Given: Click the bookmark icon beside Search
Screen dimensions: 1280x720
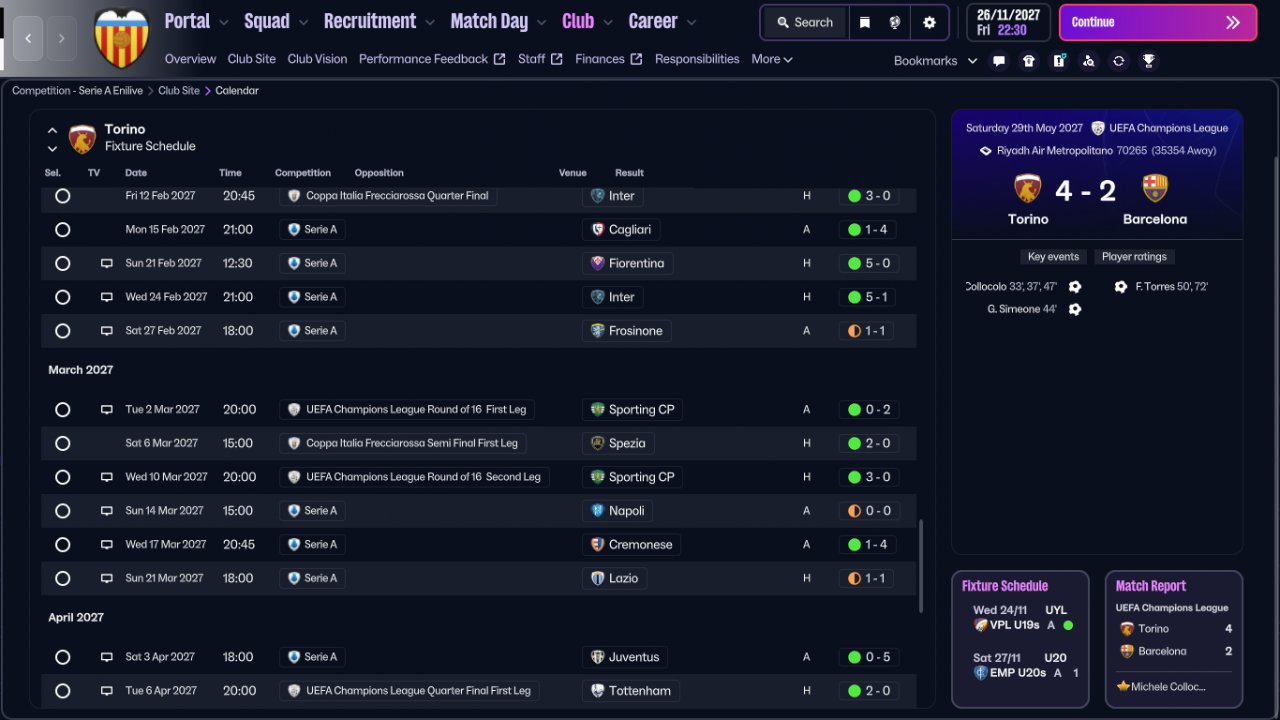Looking at the screenshot, I should click(865, 22).
